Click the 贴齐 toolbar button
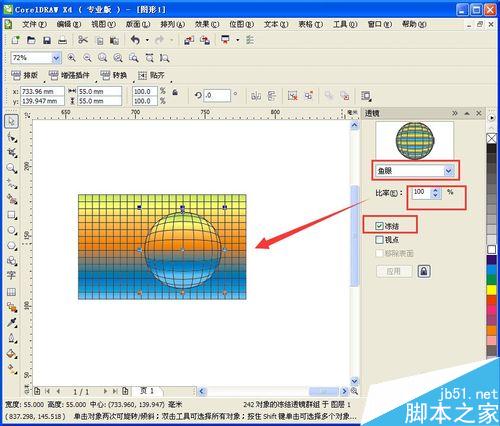The height and width of the screenshot is (426, 500). click(x=152, y=75)
